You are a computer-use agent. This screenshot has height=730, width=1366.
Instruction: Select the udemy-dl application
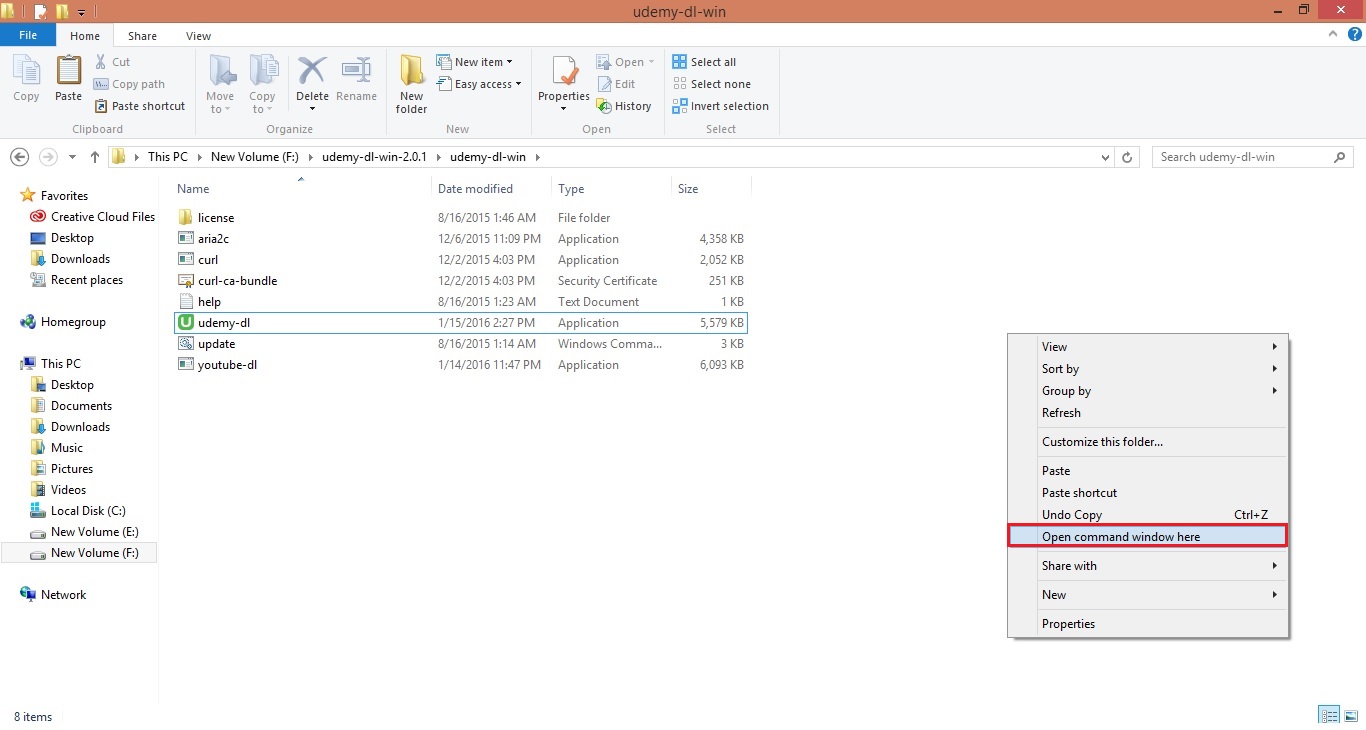pyautogui.click(x=460, y=323)
